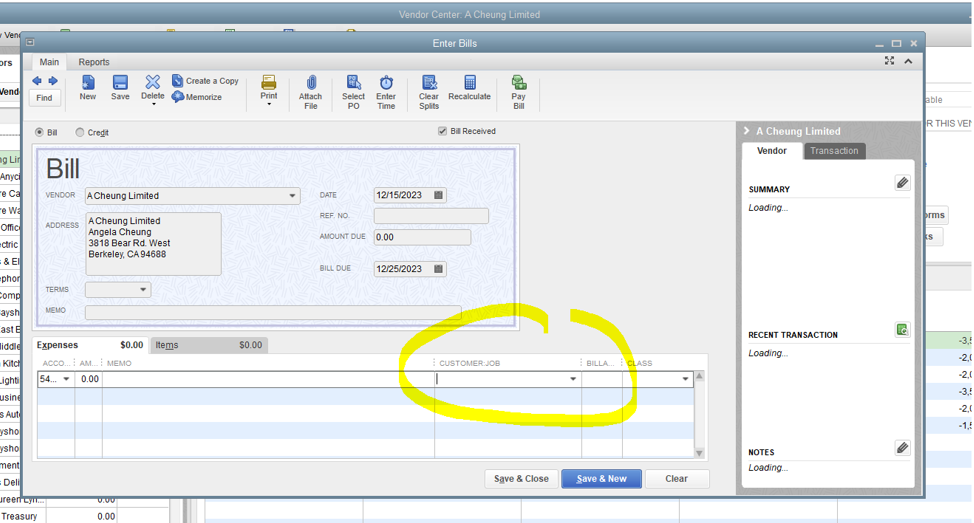This screenshot has height=523, width=974.
Task: Create a New bill from toolbar
Action: 88,88
